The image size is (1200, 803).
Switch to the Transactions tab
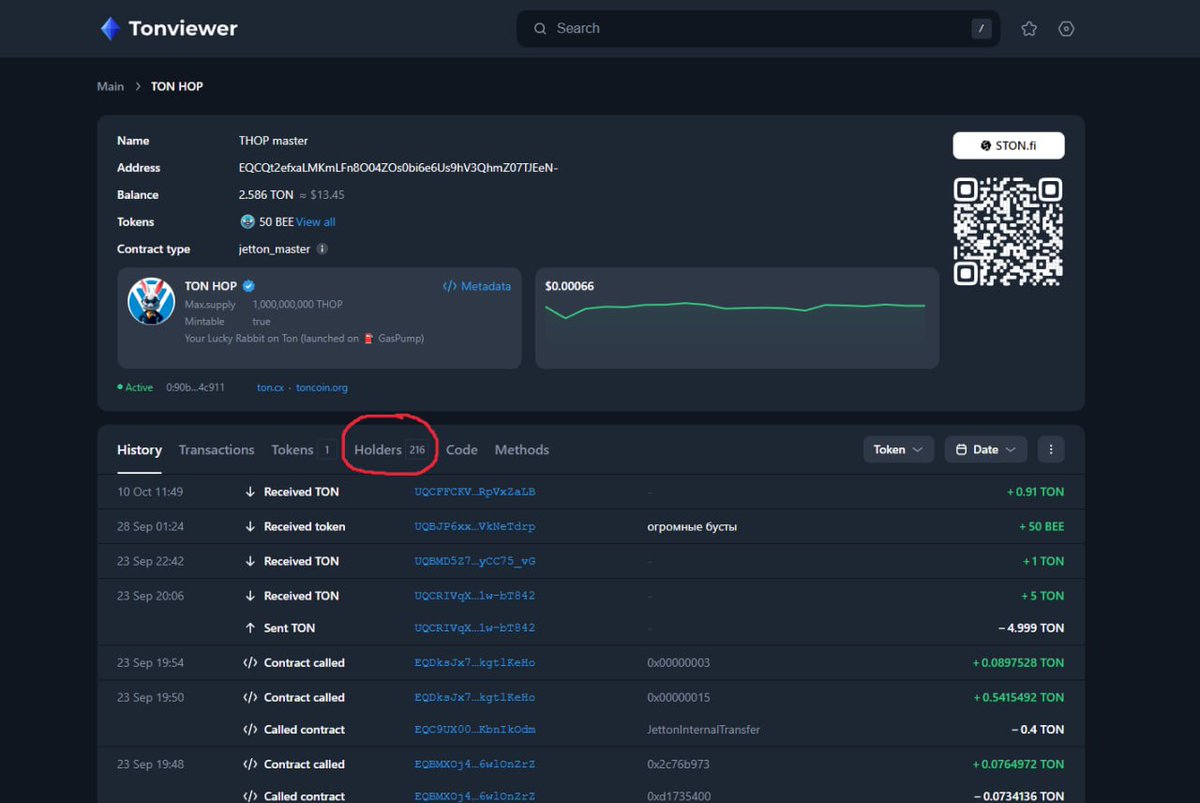[216, 450]
